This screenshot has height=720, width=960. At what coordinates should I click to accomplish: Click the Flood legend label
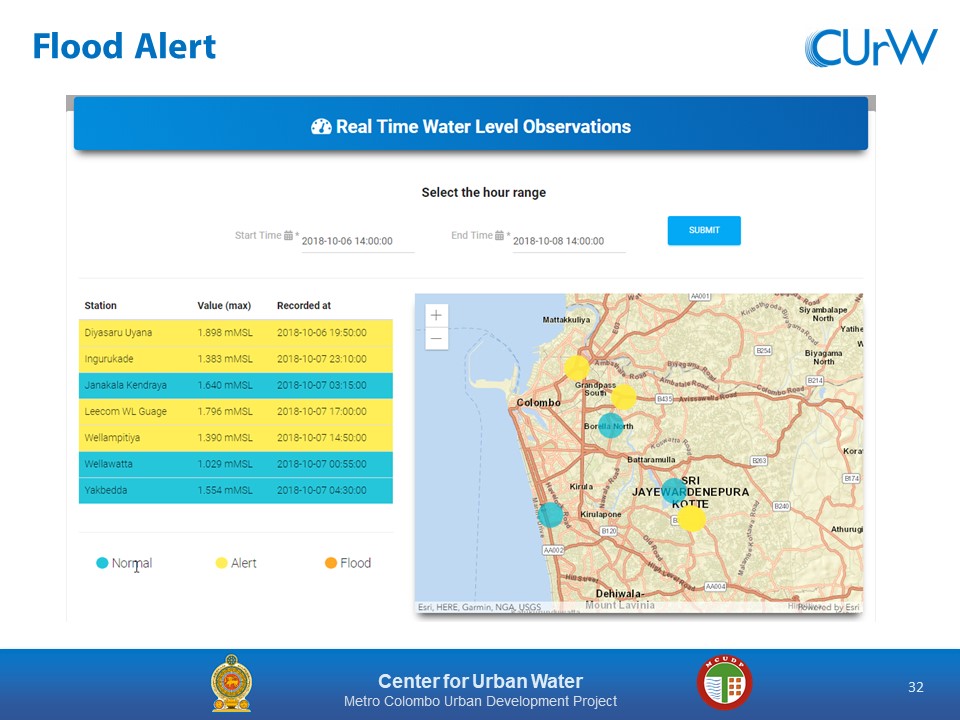point(356,563)
